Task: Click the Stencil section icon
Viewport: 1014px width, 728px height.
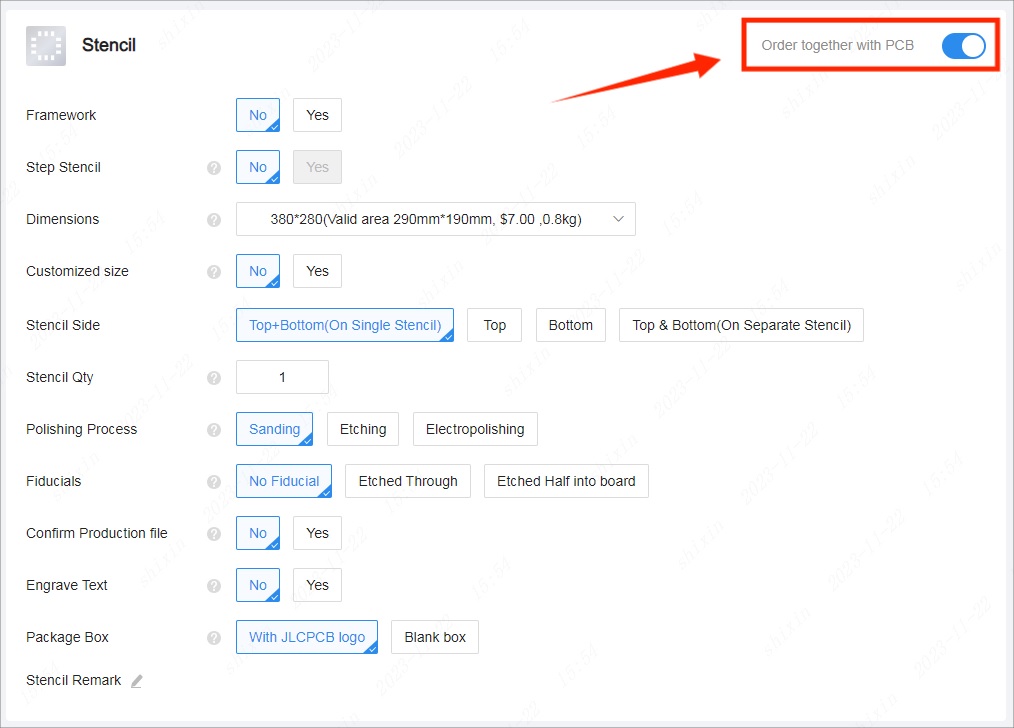Action: point(46,46)
